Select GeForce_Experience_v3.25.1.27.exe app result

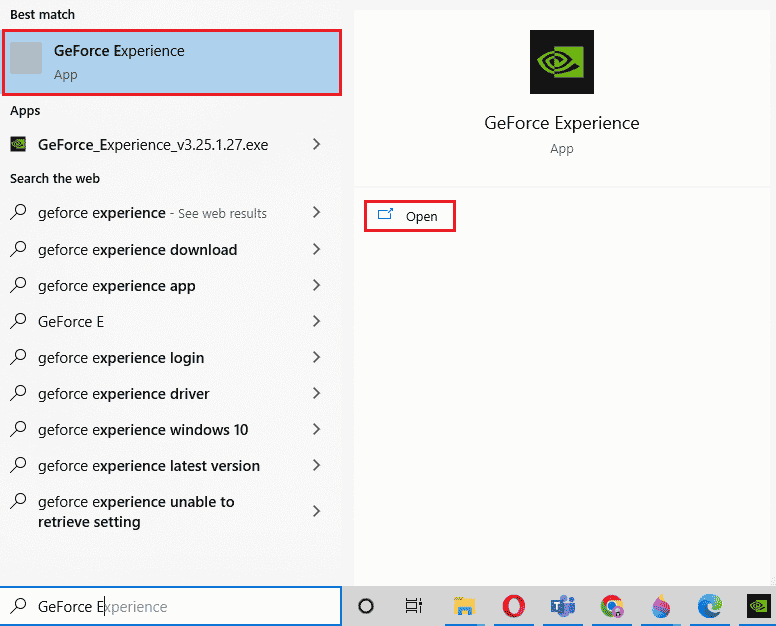[152, 144]
